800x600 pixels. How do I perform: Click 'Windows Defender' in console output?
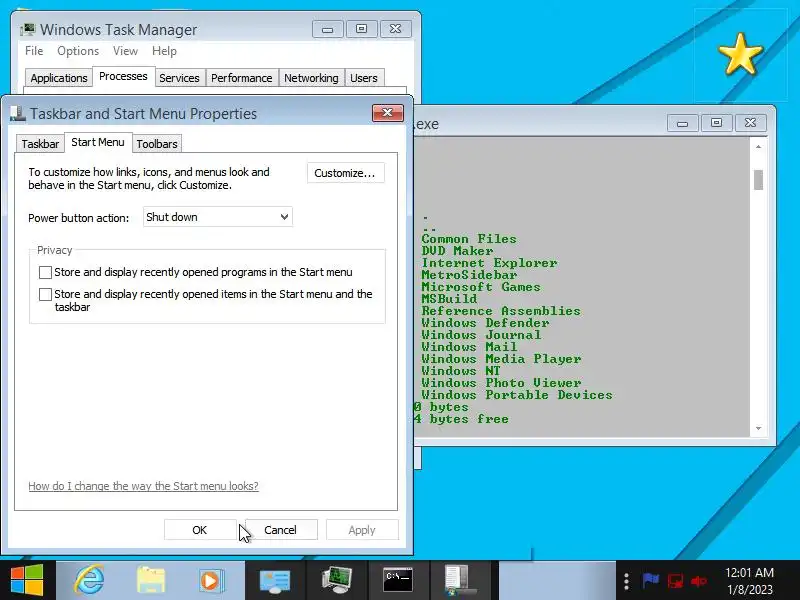pos(485,323)
